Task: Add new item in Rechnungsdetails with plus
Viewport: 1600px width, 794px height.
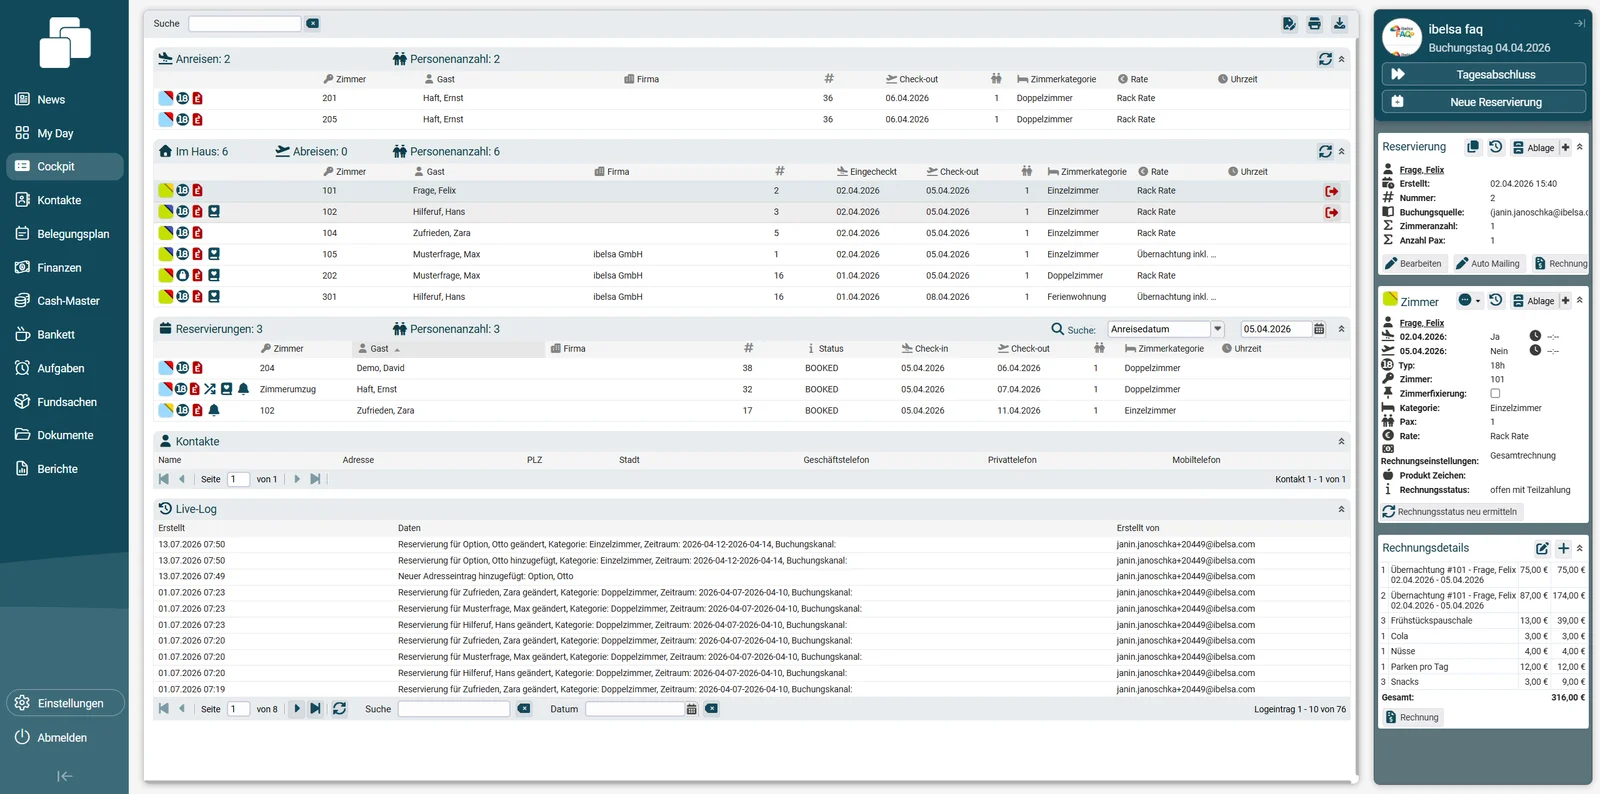Action: tap(1564, 548)
